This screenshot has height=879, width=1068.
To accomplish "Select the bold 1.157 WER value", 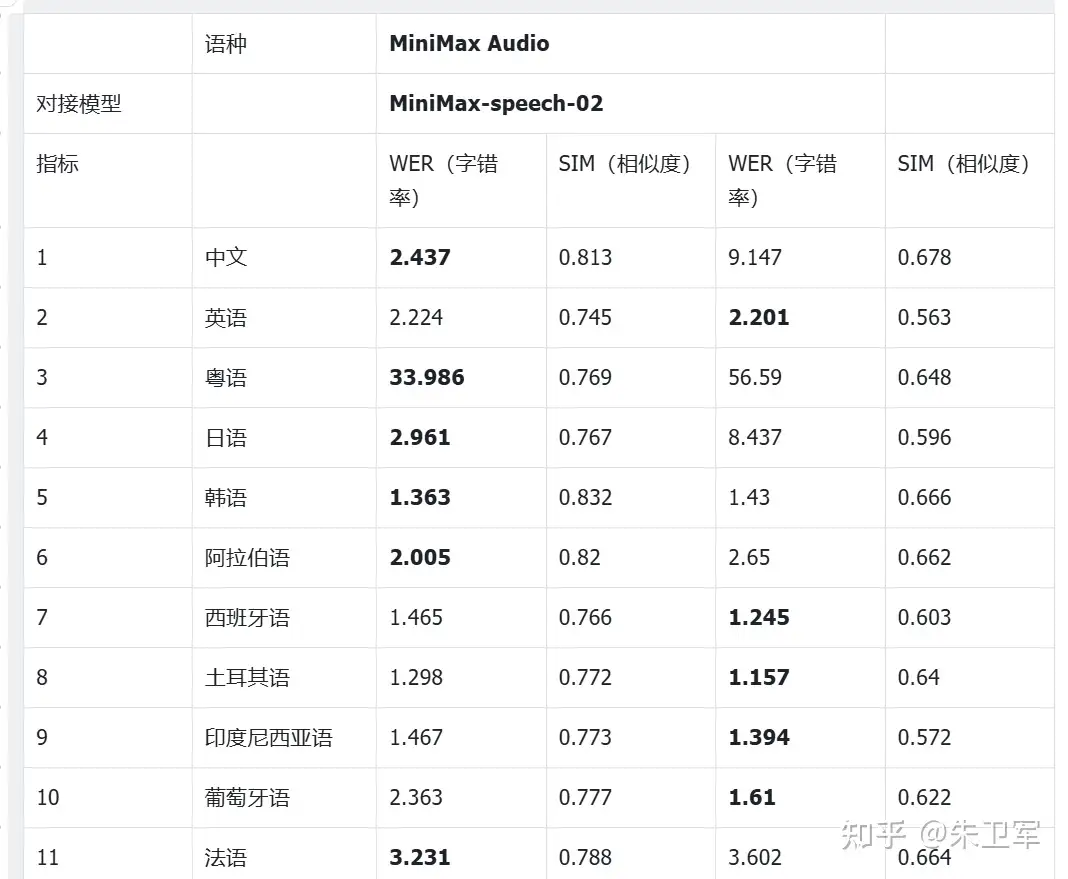I will pyautogui.click(x=759, y=677).
